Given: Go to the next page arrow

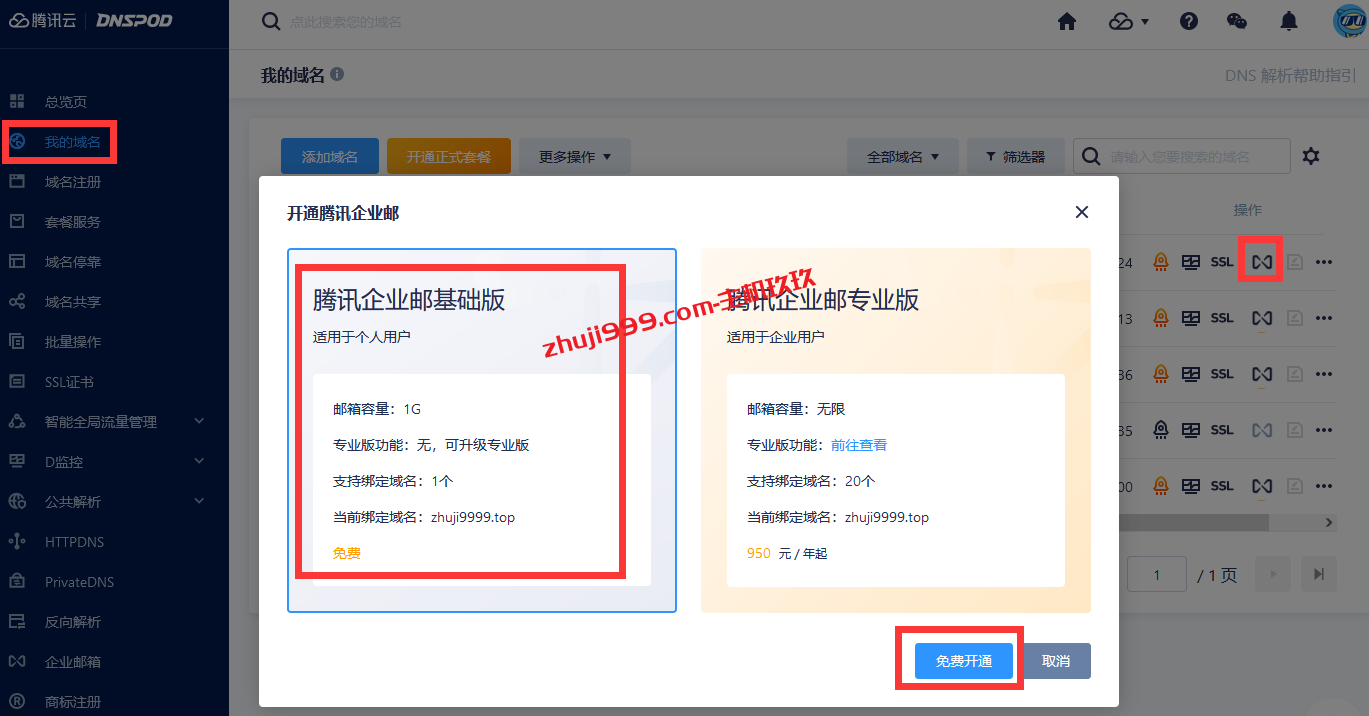Looking at the screenshot, I should [x=1273, y=574].
